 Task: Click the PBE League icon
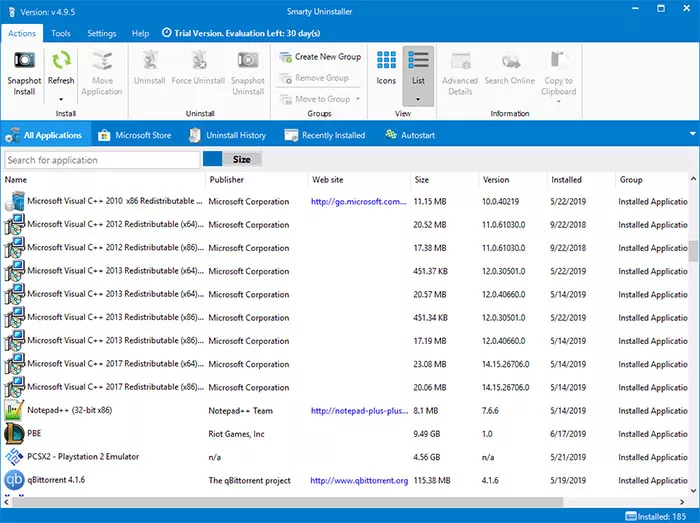(x=14, y=433)
